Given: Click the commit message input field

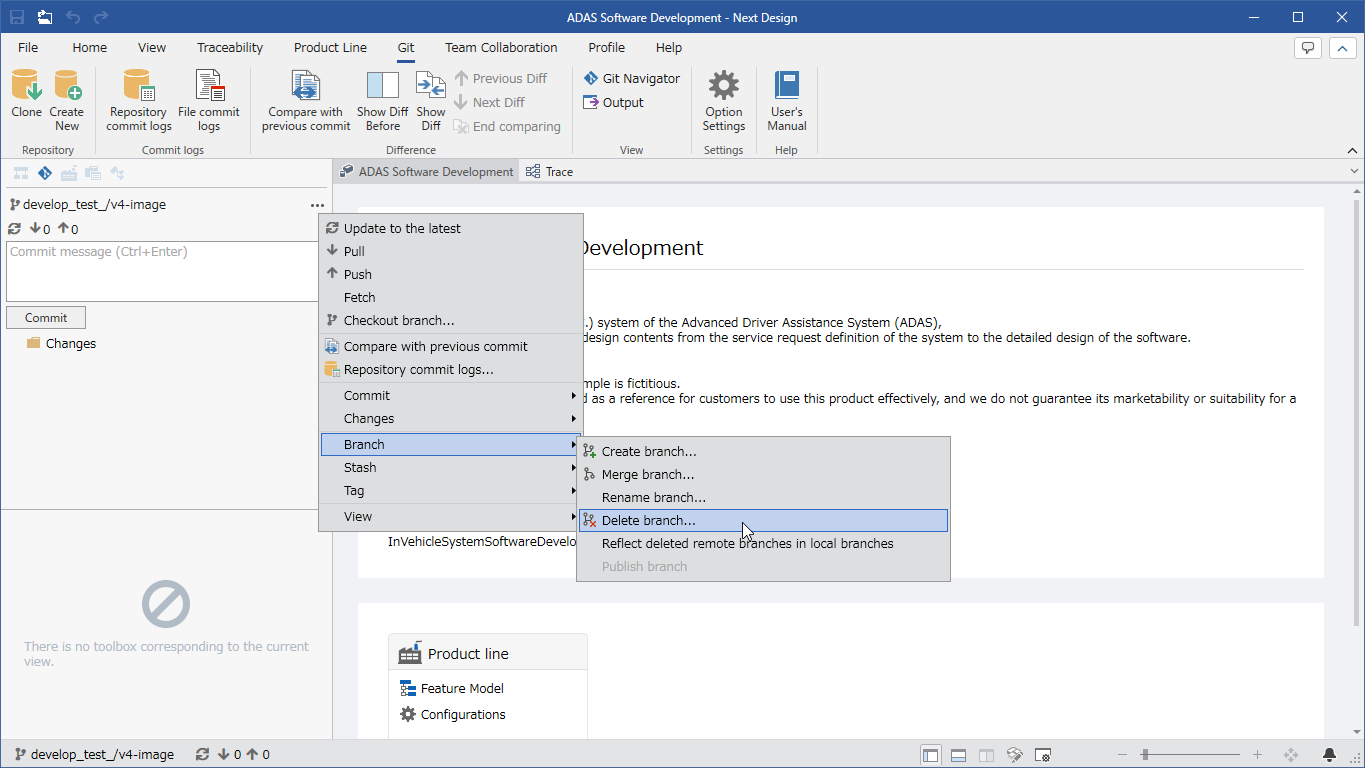Looking at the screenshot, I should pyautogui.click(x=163, y=271).
